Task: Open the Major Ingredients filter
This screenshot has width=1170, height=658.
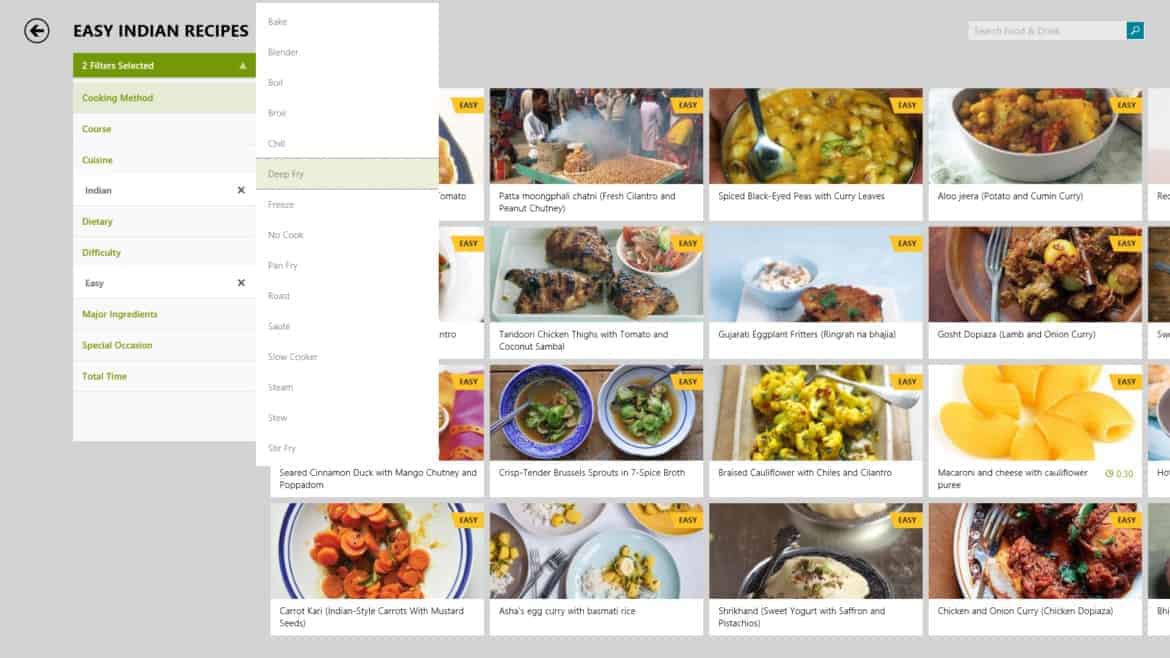Action: pos(164,314)
